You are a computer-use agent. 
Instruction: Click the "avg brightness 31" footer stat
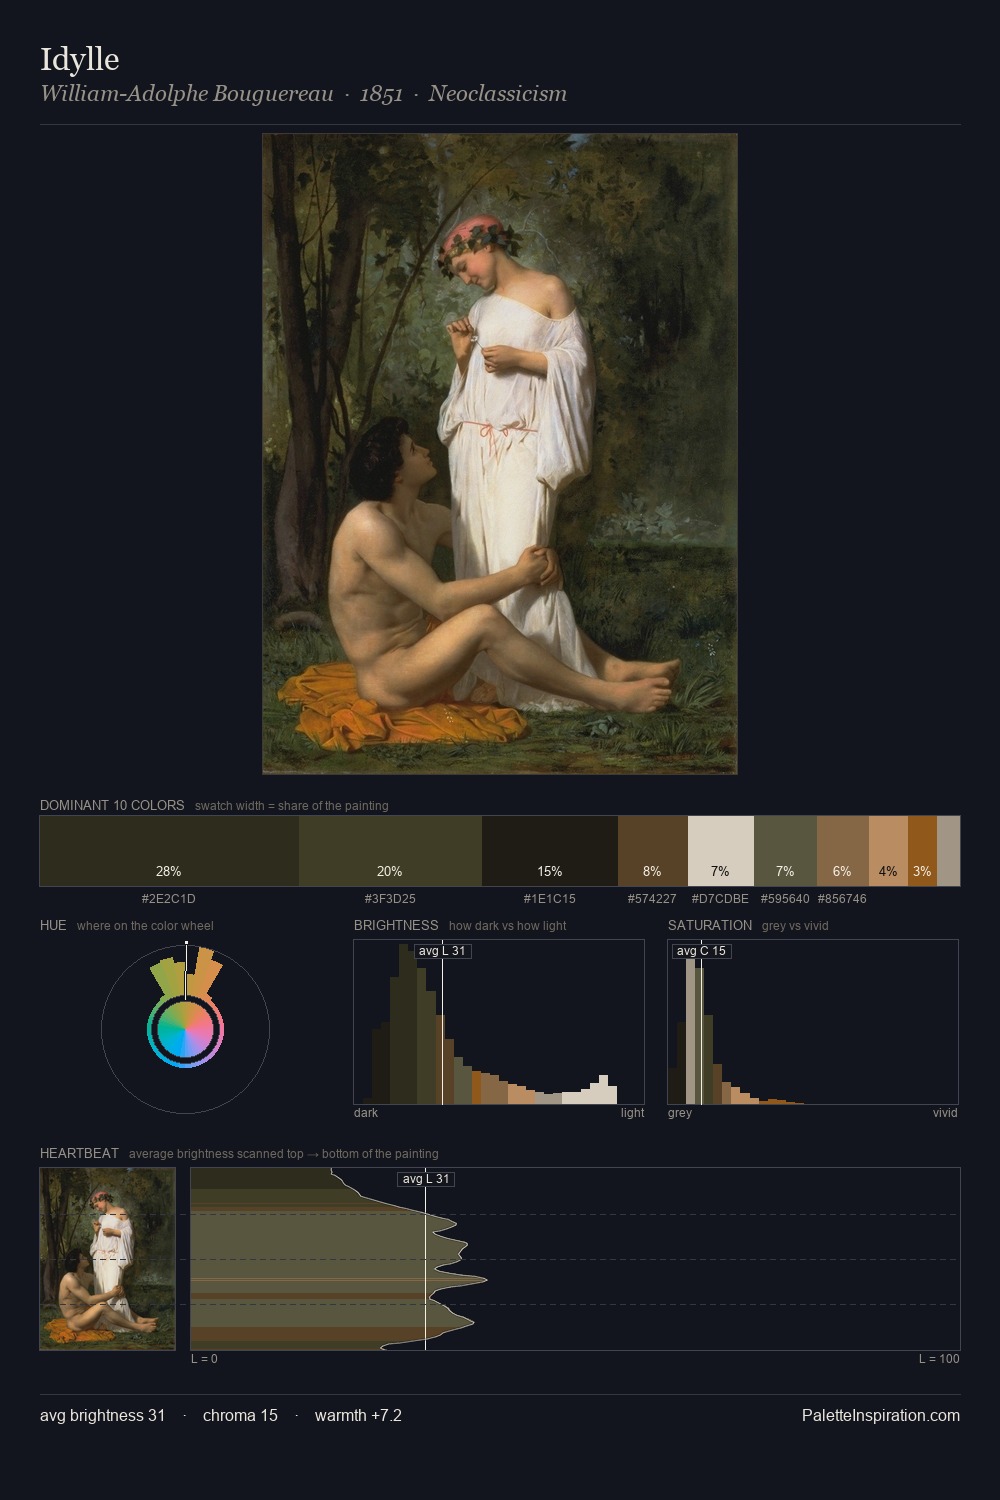[103, 1415]
